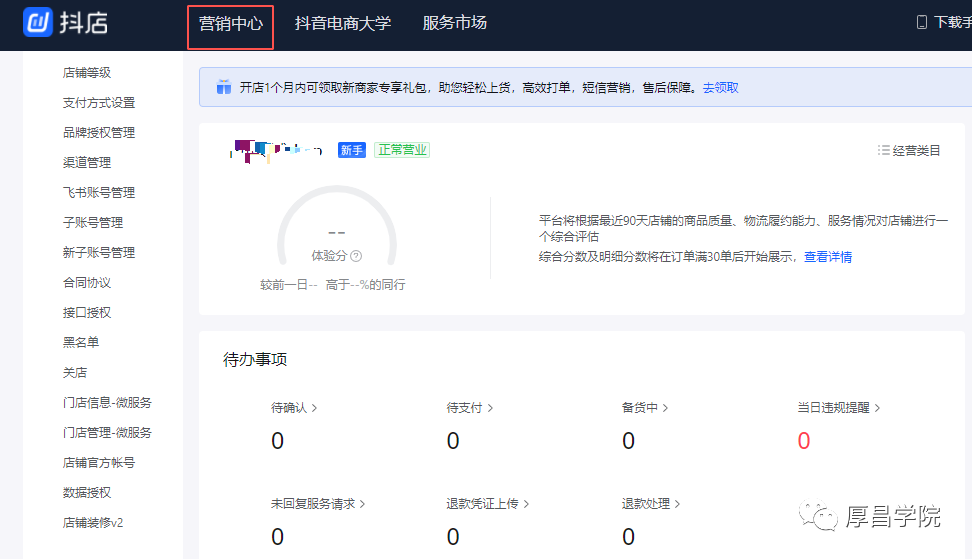Click the 较前一日-- text

click(x=289, y=285)
